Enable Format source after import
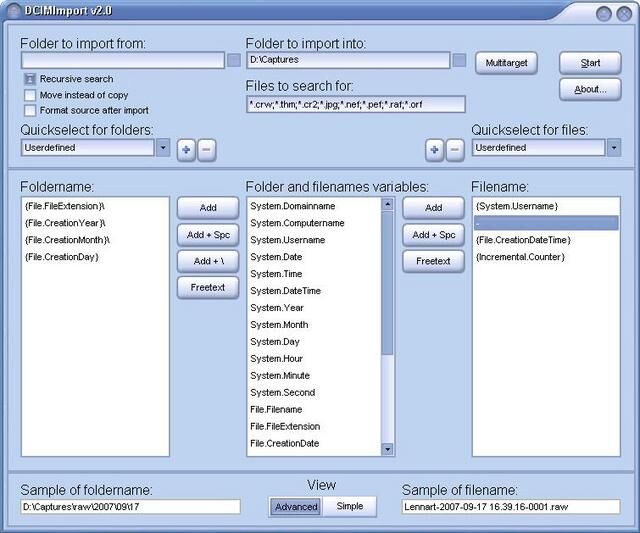Viewport: 640px width, 533px height. pos(30,110)
